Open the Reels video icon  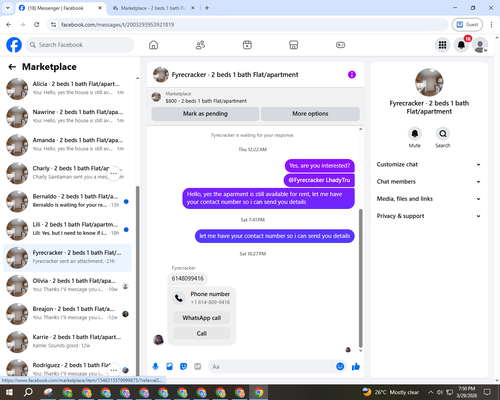pos(247,45)
